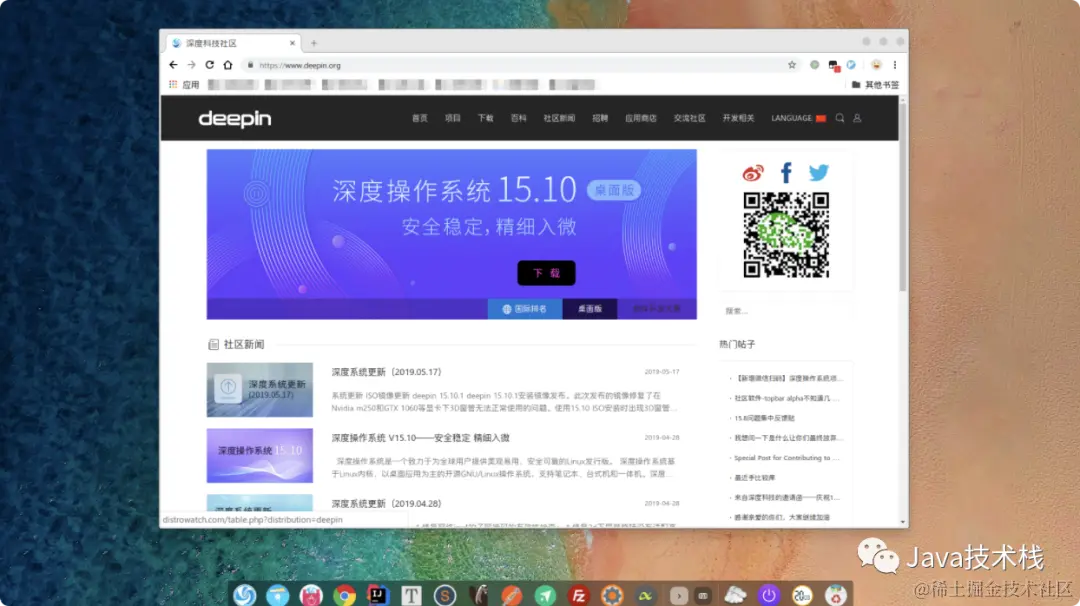The image size is (1080, 606).
Task: Click the purple 深度操作系统 15.10 thumbnail
Action: pyautogui.click(x=260, y=455)
